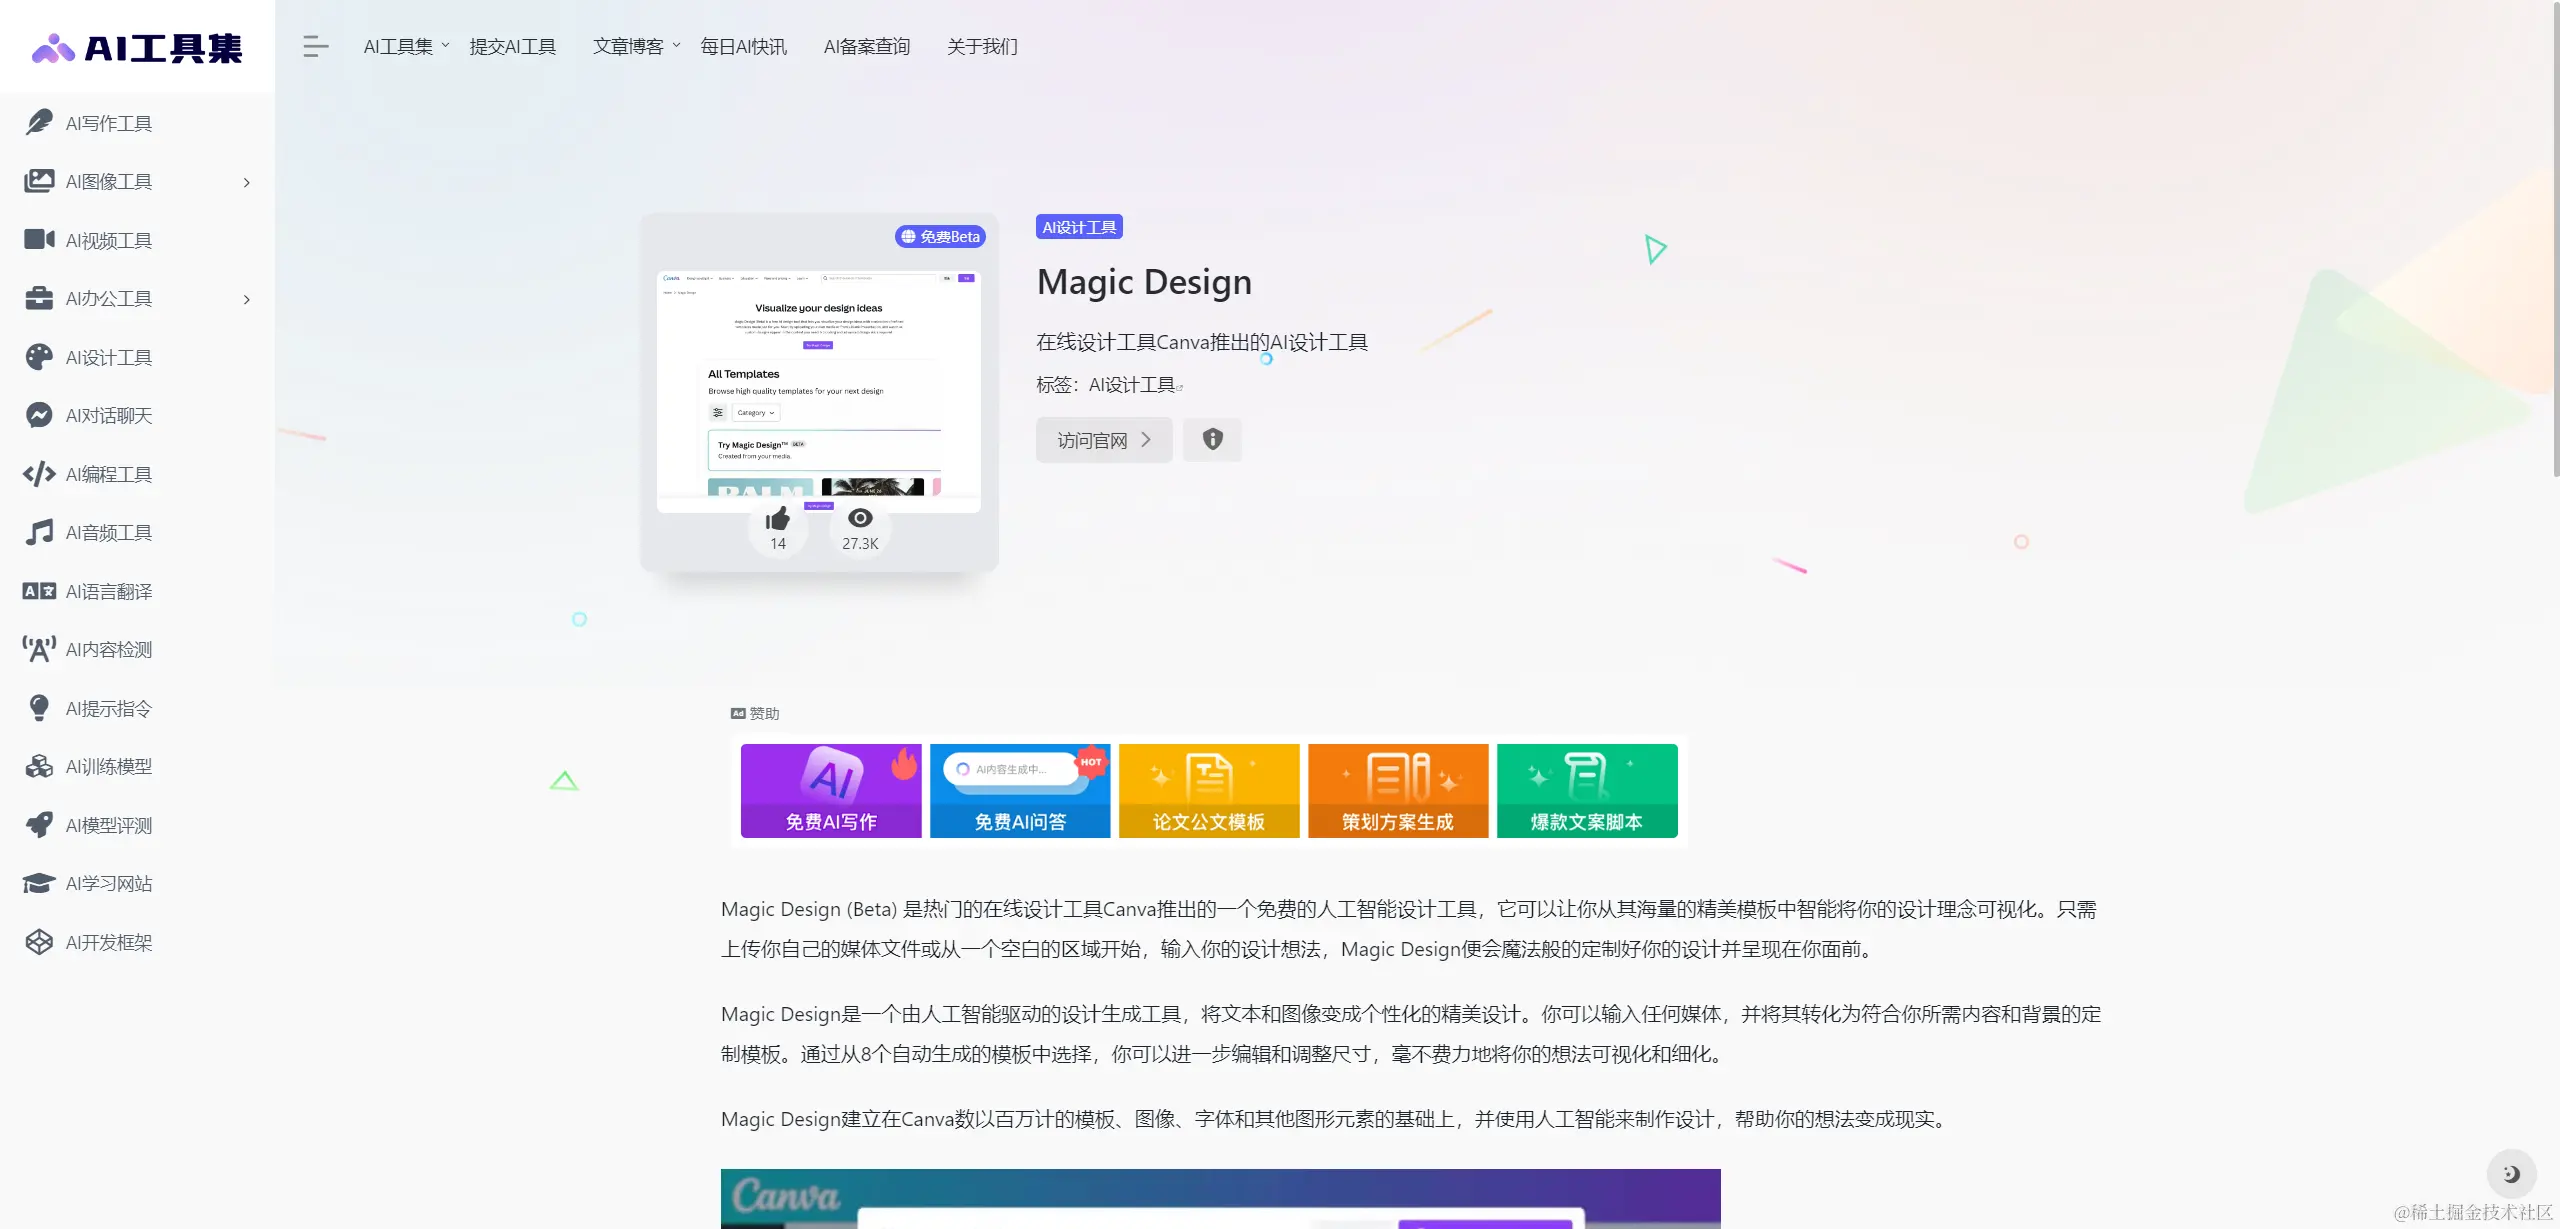Click the picture icon for AI图像工具
Image resolution: width=2560 pixels, height=1229 pixels.
click(x=39, y=181)
